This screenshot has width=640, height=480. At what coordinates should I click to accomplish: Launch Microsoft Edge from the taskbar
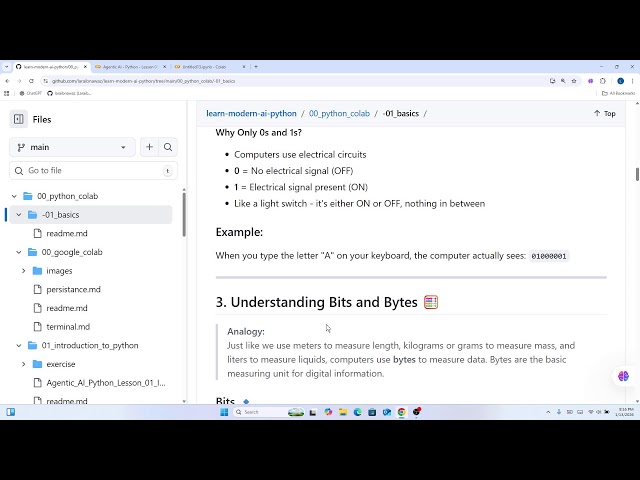click(x=358, y=412)
